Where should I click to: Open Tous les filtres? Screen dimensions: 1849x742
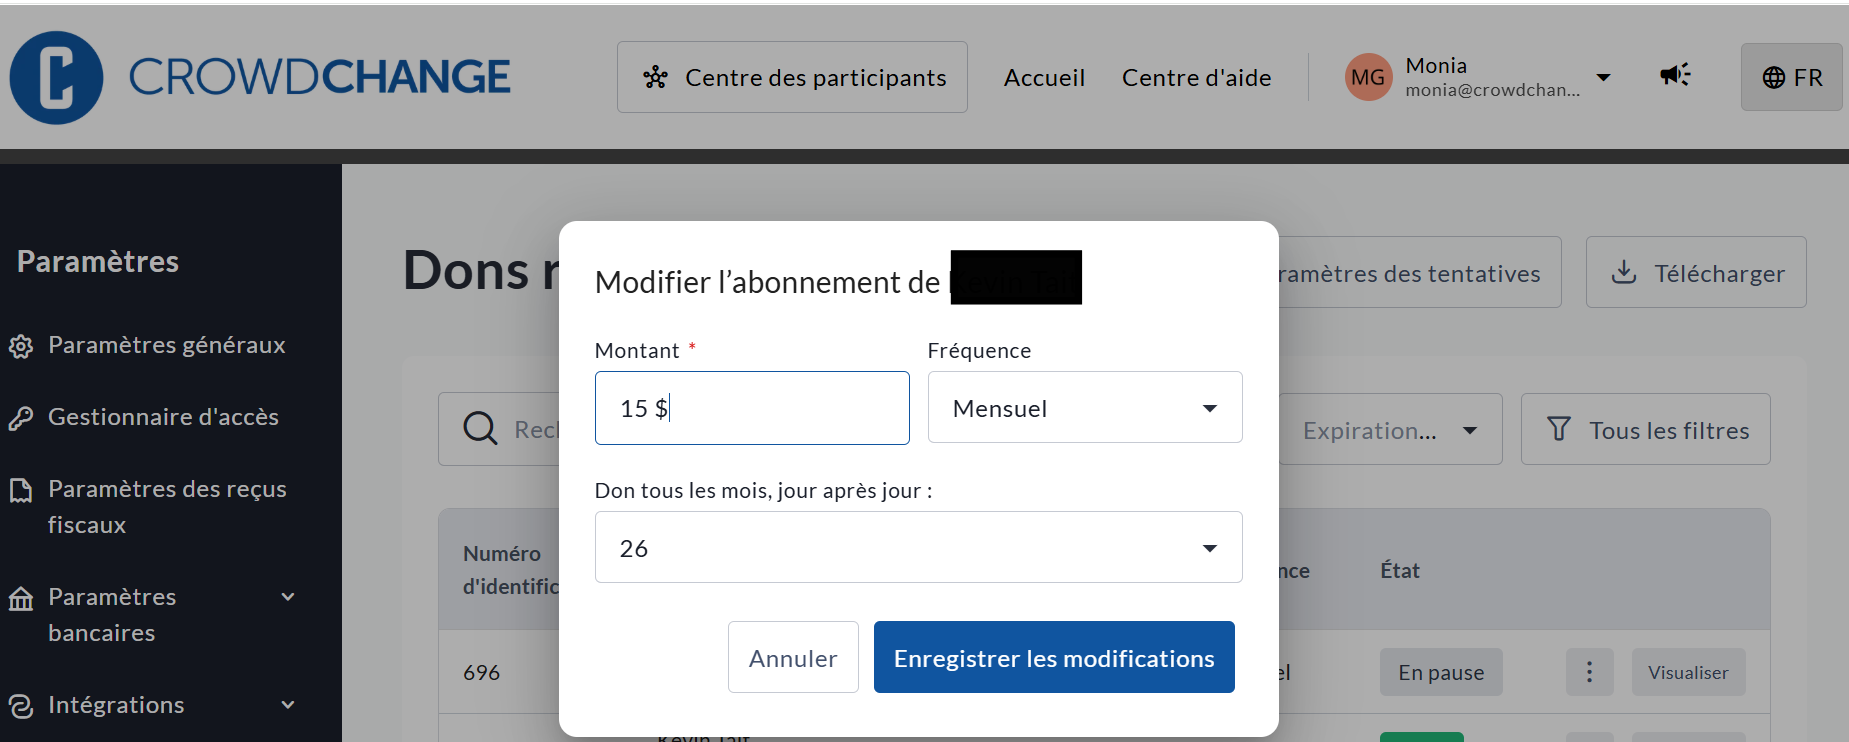1646,430
